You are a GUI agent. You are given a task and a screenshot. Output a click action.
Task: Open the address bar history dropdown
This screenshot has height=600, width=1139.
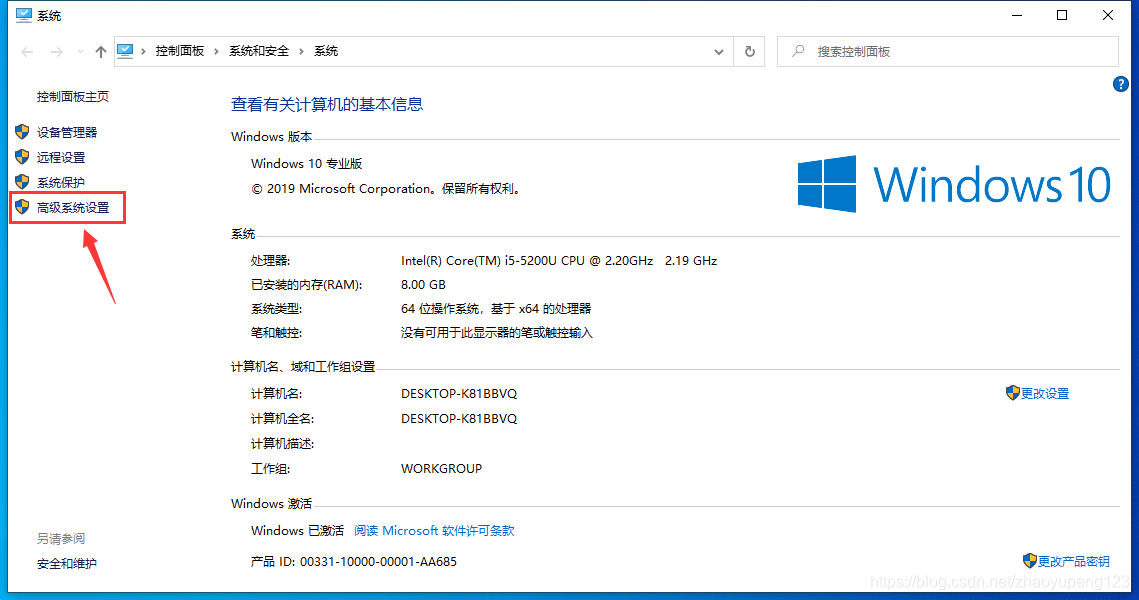tap(718, 52)
